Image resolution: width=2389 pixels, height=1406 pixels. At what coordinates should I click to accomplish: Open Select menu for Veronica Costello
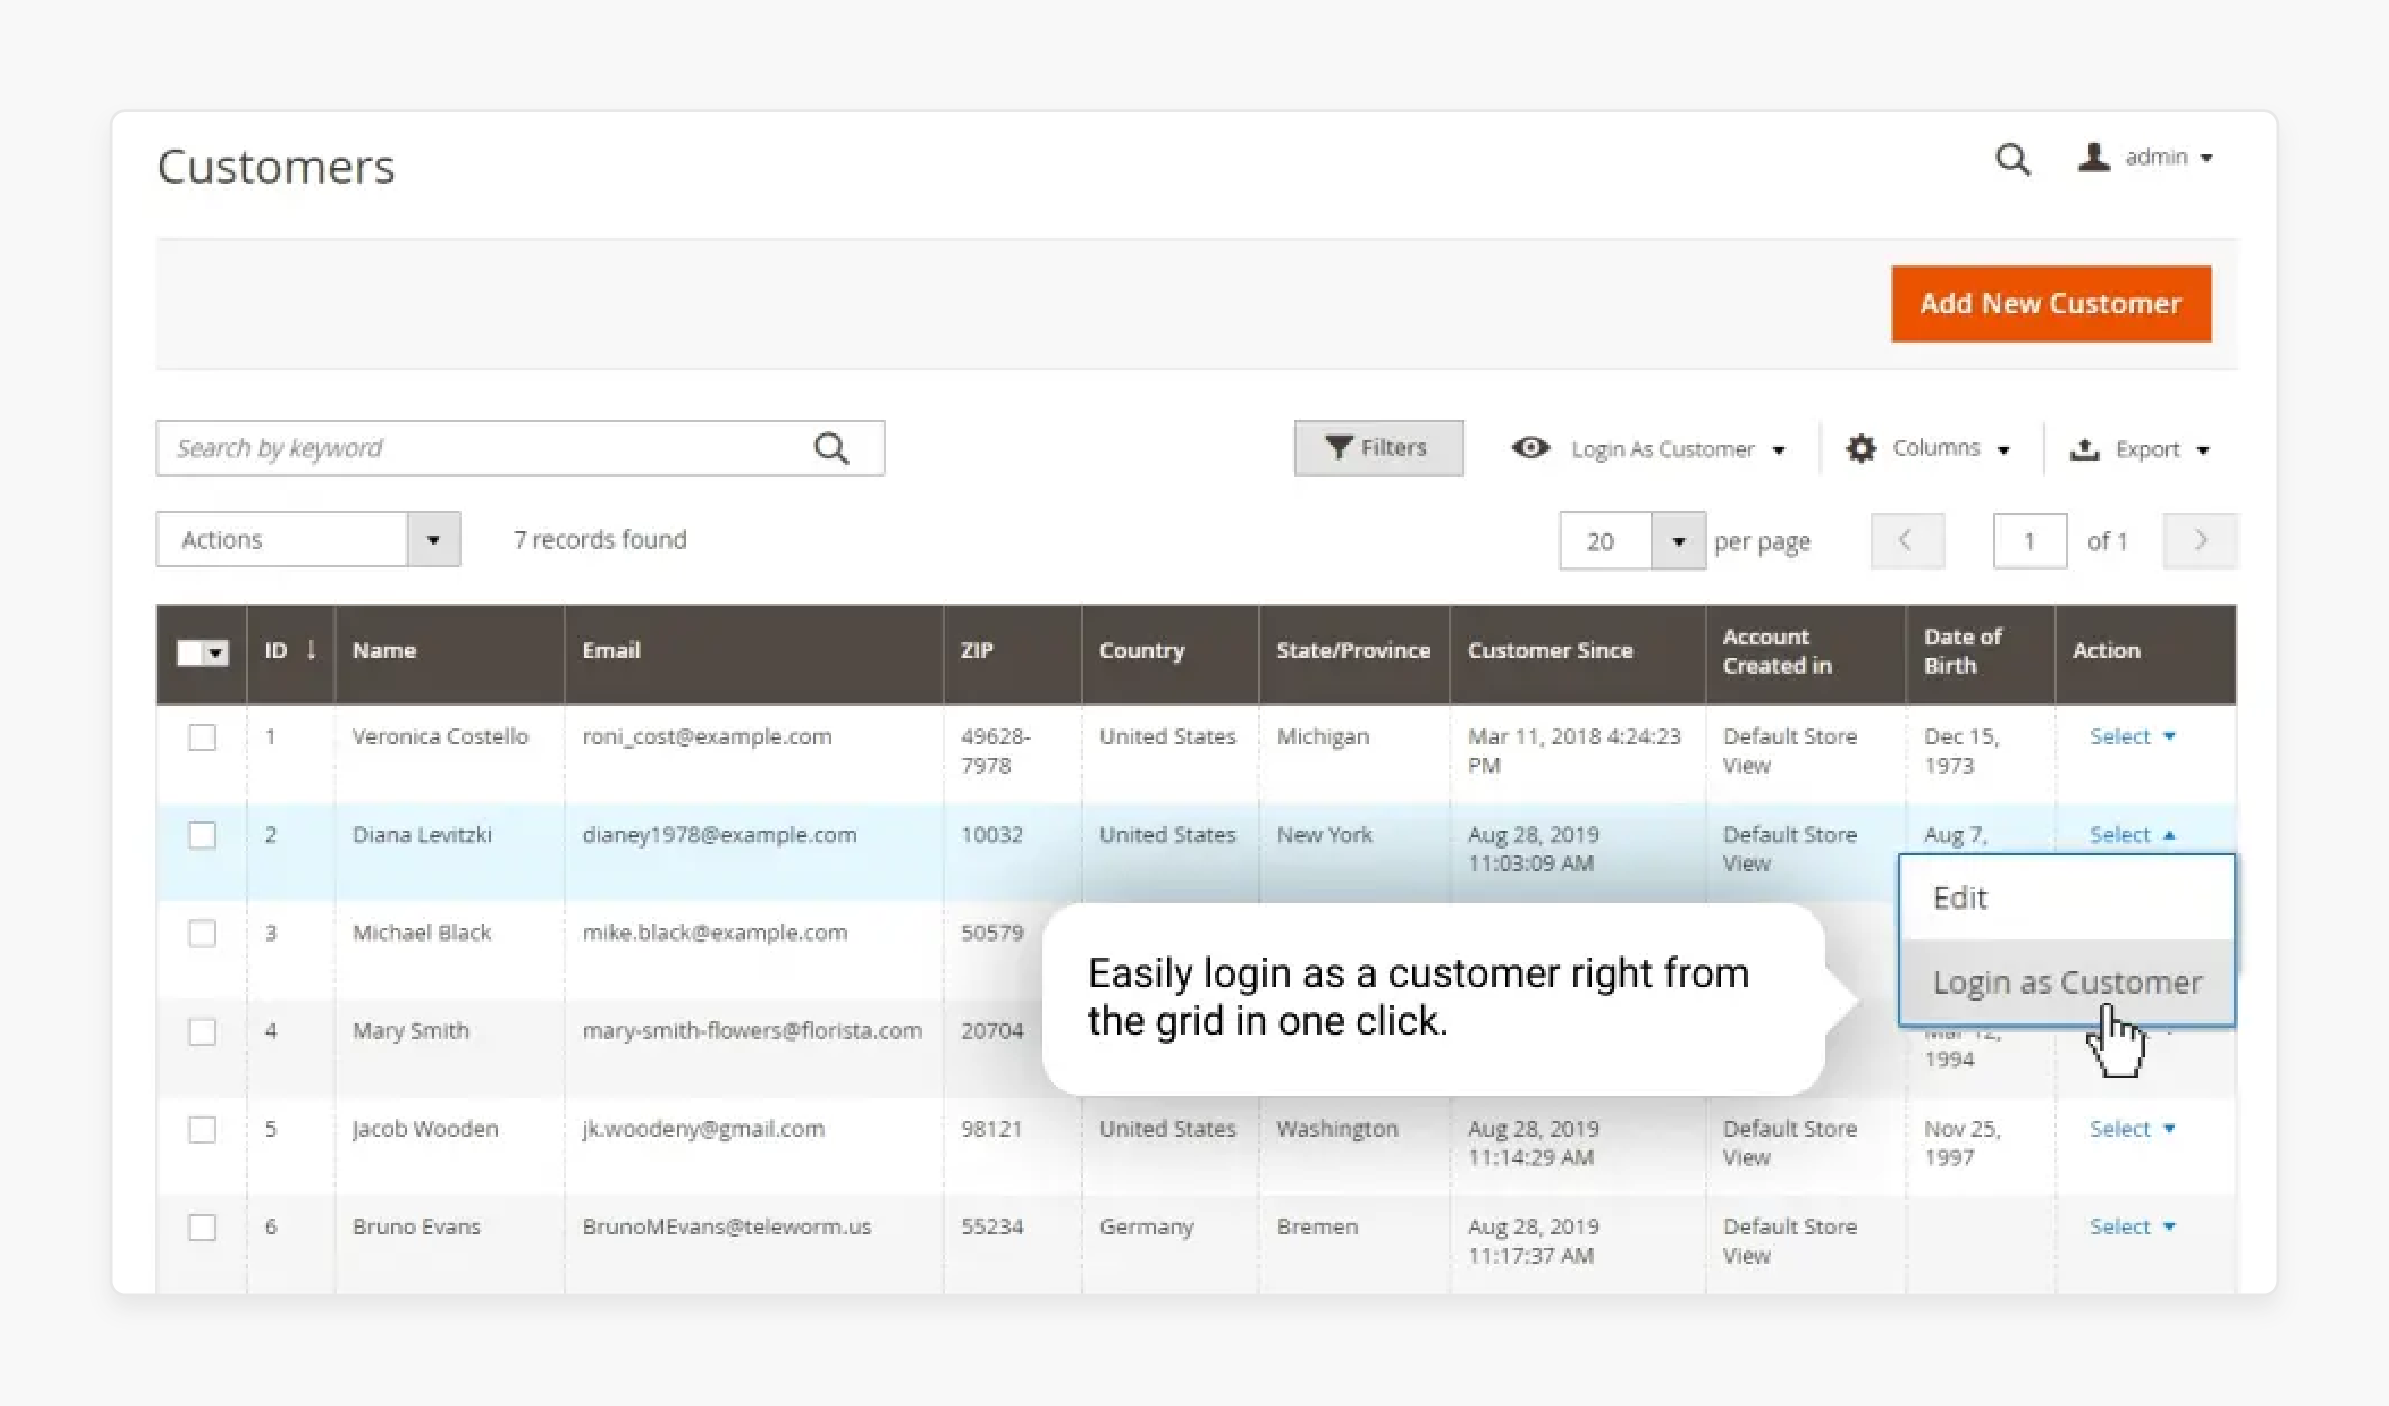[2132, 736]
